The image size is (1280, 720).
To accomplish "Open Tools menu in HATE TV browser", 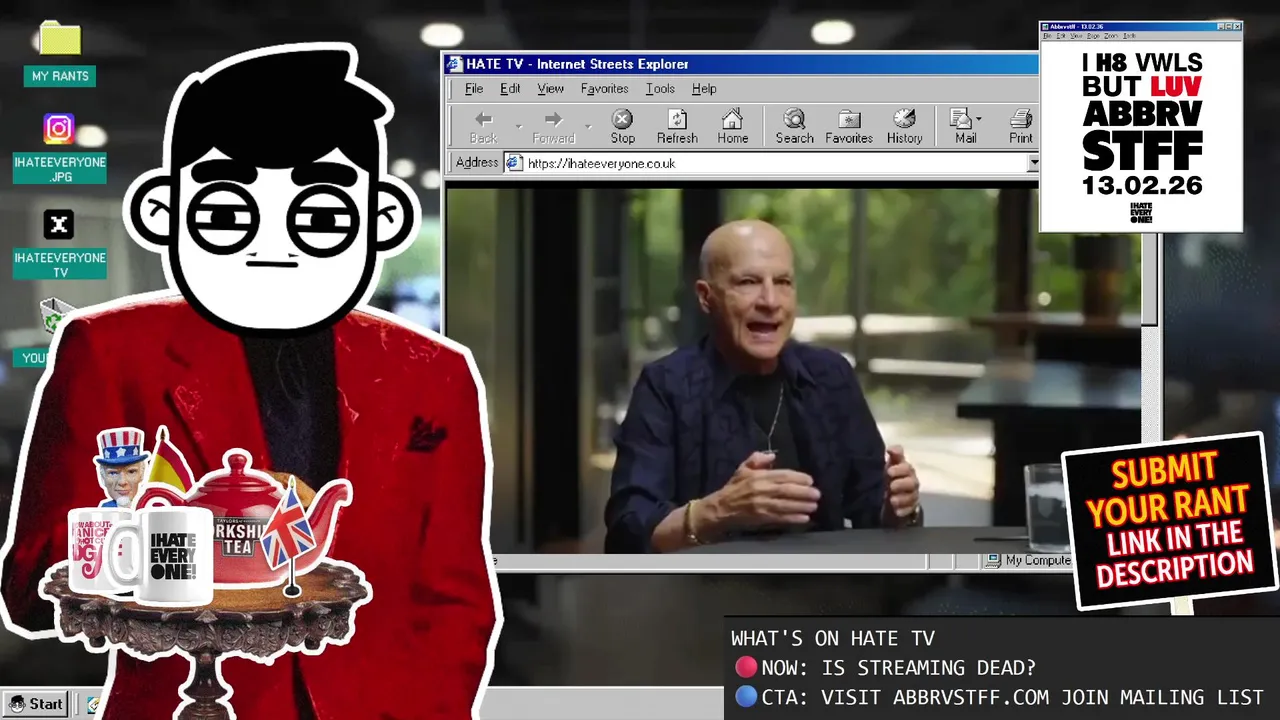I will pos(660,89).
